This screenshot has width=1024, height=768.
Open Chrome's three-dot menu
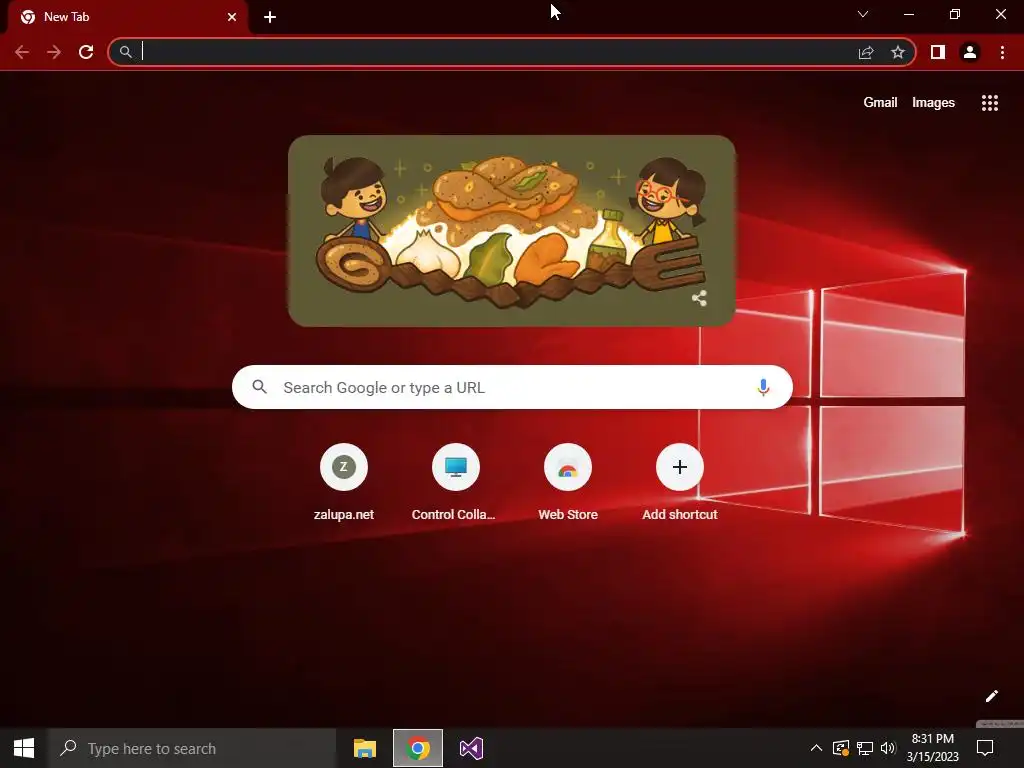[x=1002, y=52]
